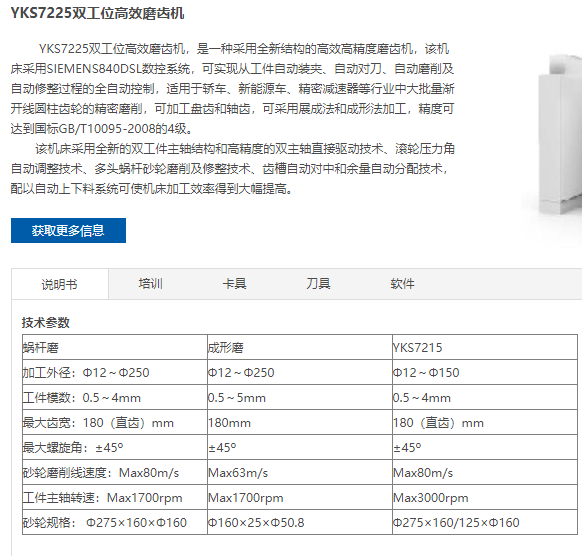
Task: Click the Φ275×160/125×Φ160 cell
Action: coord(485,522)
